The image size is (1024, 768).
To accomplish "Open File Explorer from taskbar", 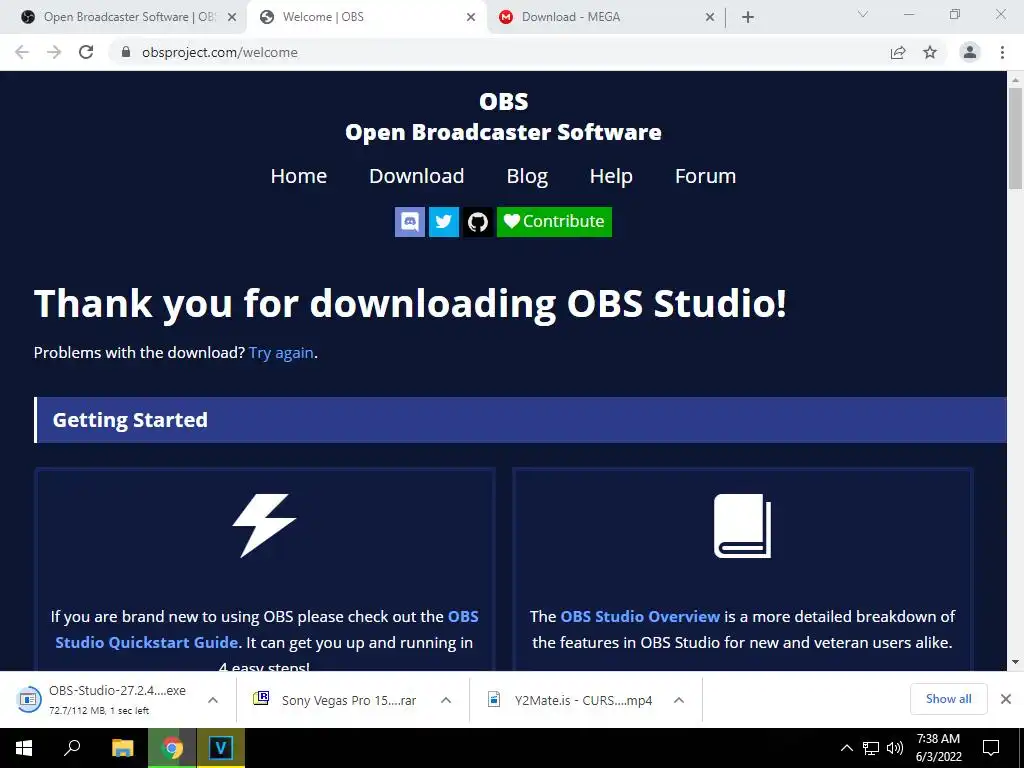I will click(x=122, y=748).
